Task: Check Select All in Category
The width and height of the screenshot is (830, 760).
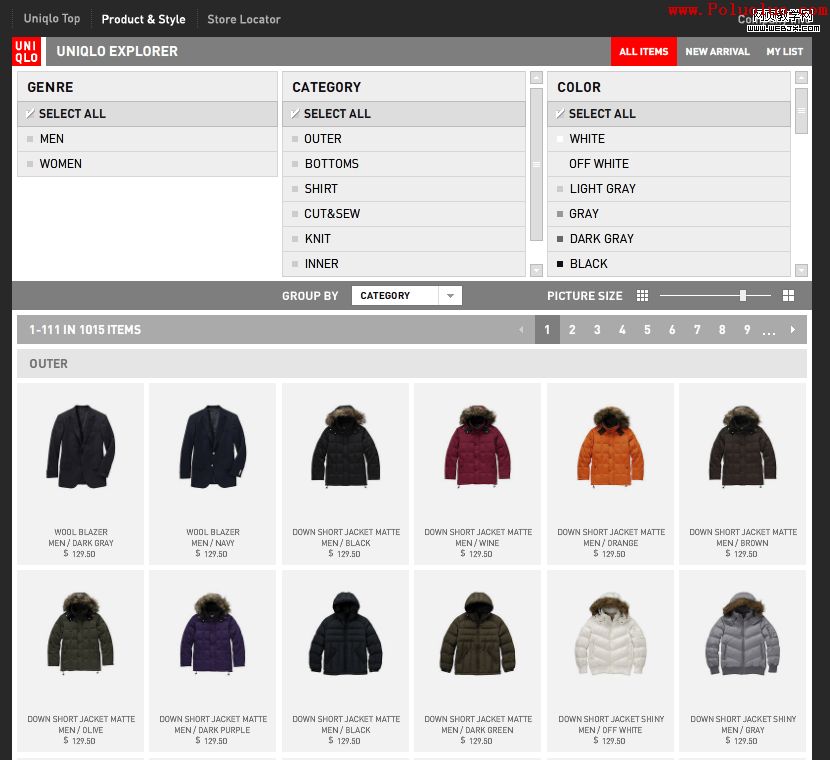Action: click(x=404, y=114)
